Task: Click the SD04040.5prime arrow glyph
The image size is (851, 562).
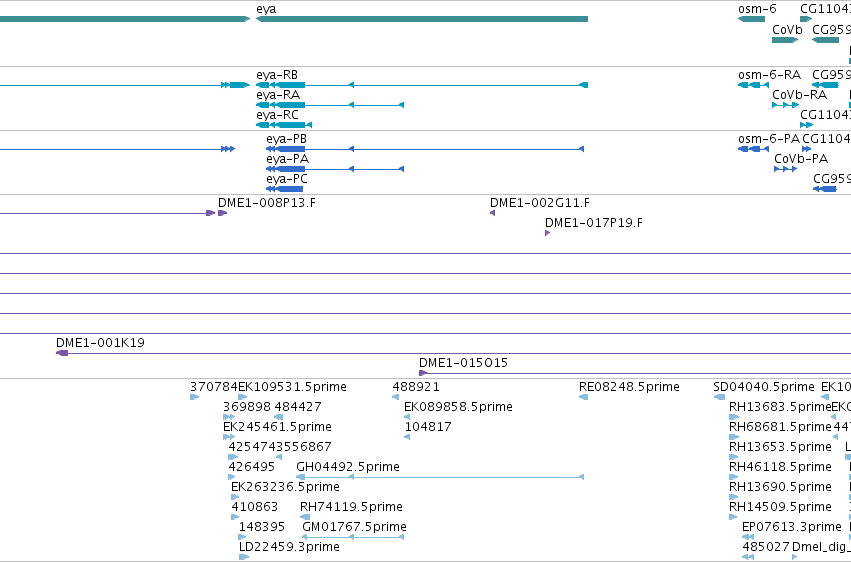Action: (x=719, y=397)
